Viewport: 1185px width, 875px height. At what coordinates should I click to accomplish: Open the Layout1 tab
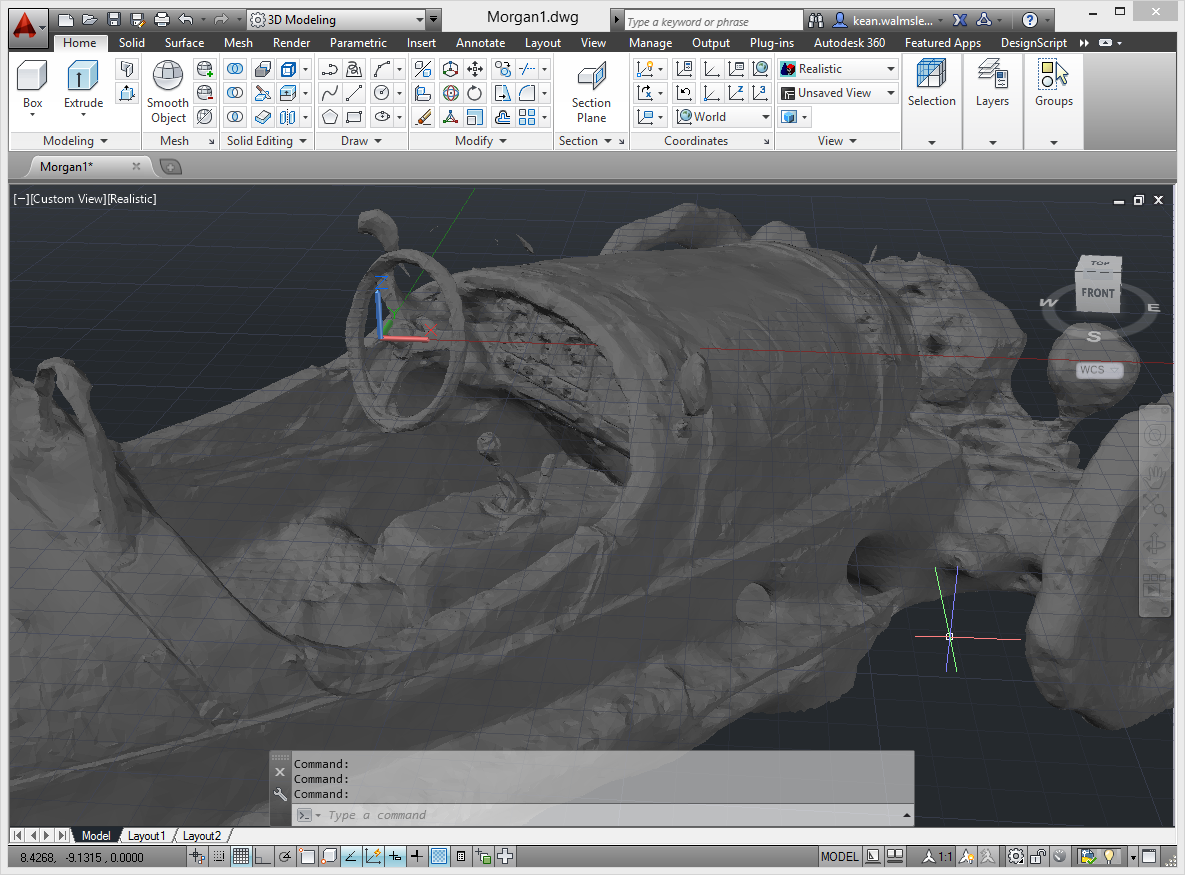pos(146,836)
